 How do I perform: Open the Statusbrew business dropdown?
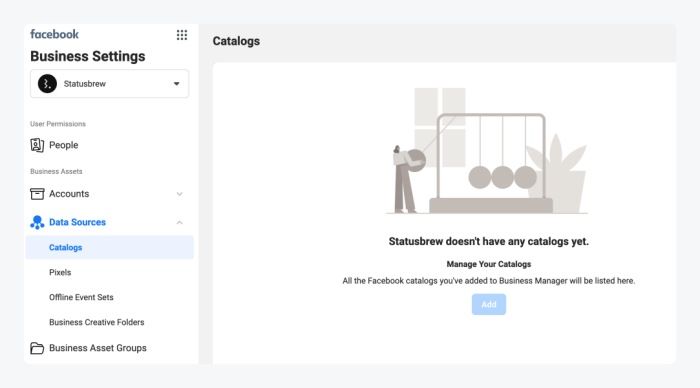tap(109, 83)
